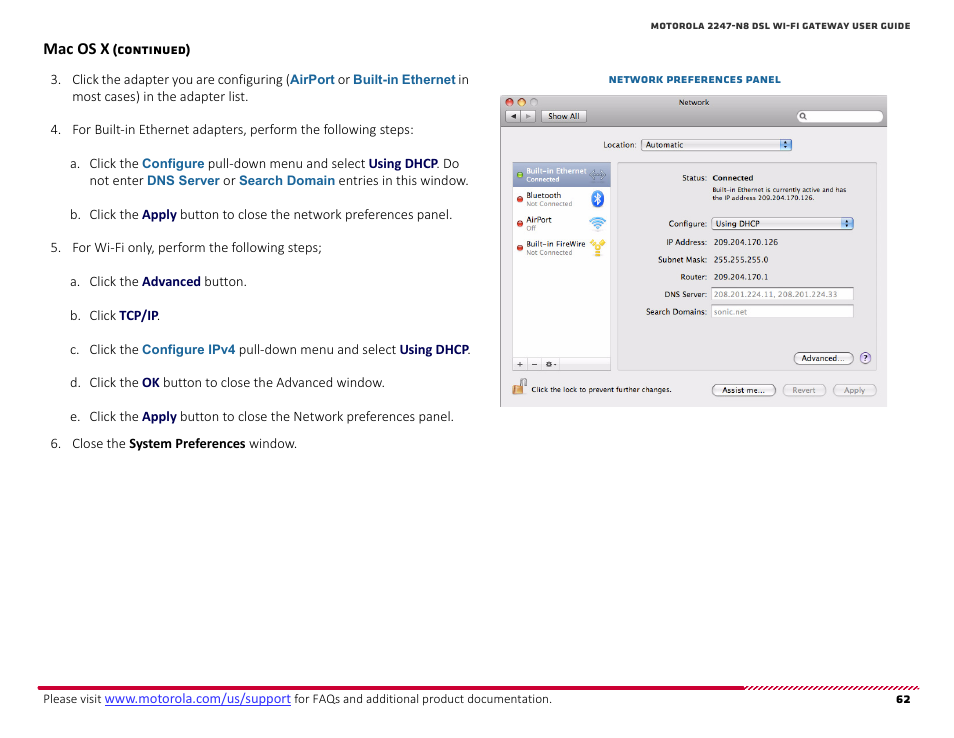Viewport: 954px width, 738px height.
Task: Click the magnifying glass search icon
Action: (x=803, y=116)
